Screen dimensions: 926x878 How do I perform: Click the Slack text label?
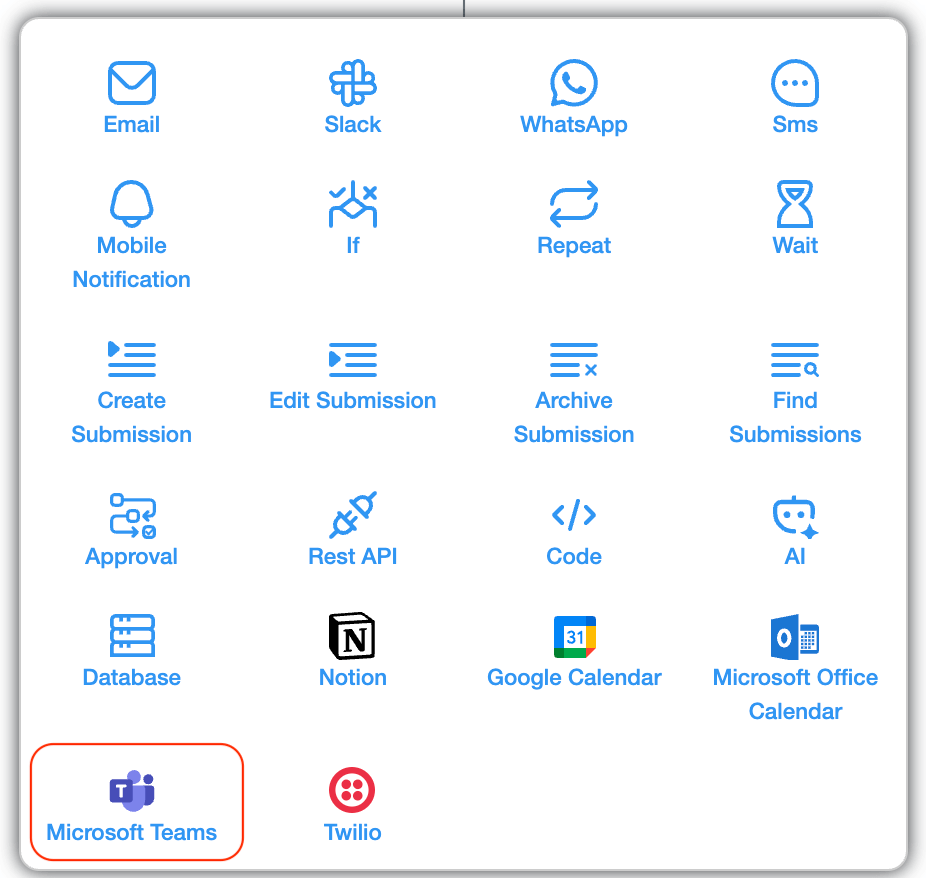pyautogui.click(x=353, y=125)
